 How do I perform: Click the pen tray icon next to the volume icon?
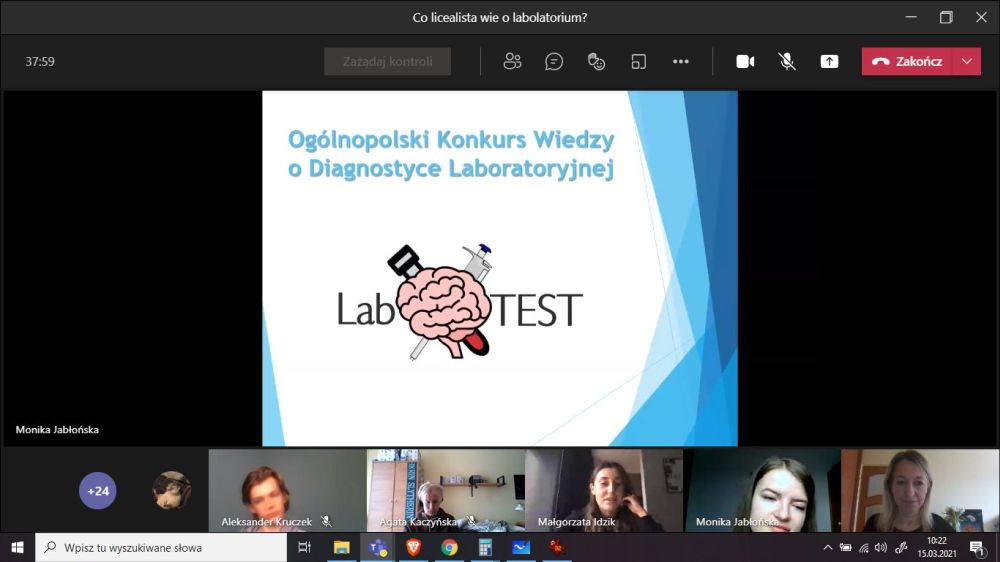(x=901, y=547)
